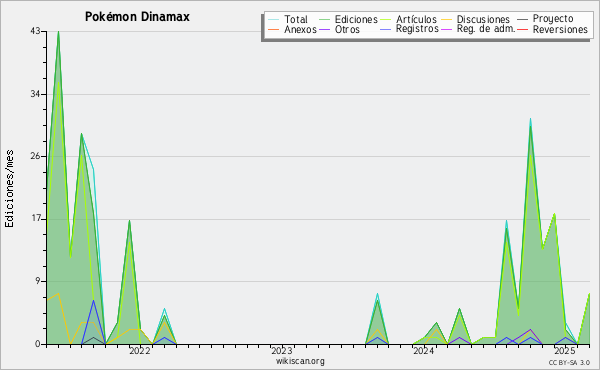The width and height of the screenshot is (600, 370).
Task: Click the 43 y-axis value
Action: (35, 31)
